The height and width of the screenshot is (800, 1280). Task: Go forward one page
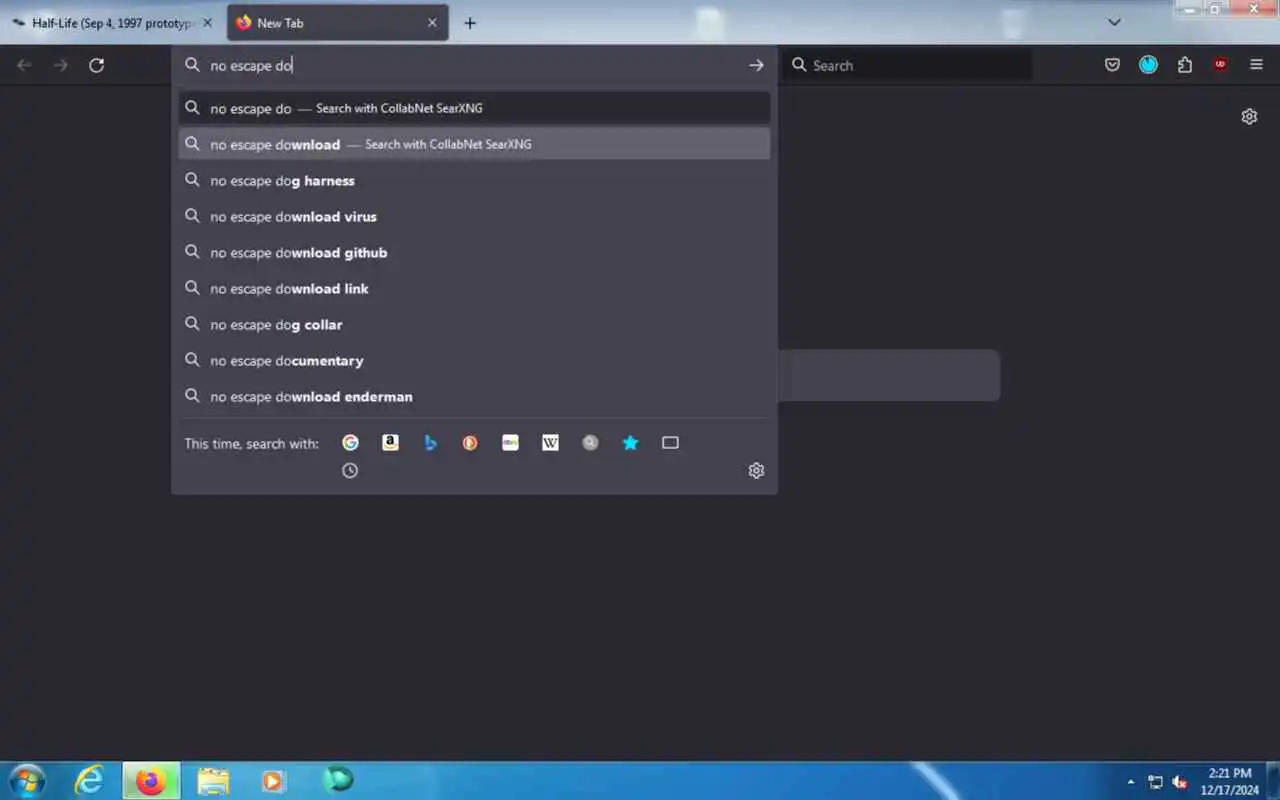[x=60, y=65]
